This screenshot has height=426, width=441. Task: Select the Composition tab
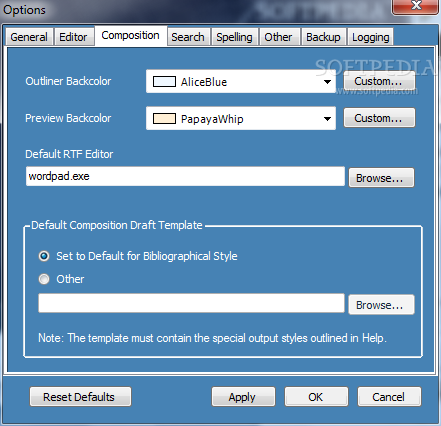coord(130,36)
